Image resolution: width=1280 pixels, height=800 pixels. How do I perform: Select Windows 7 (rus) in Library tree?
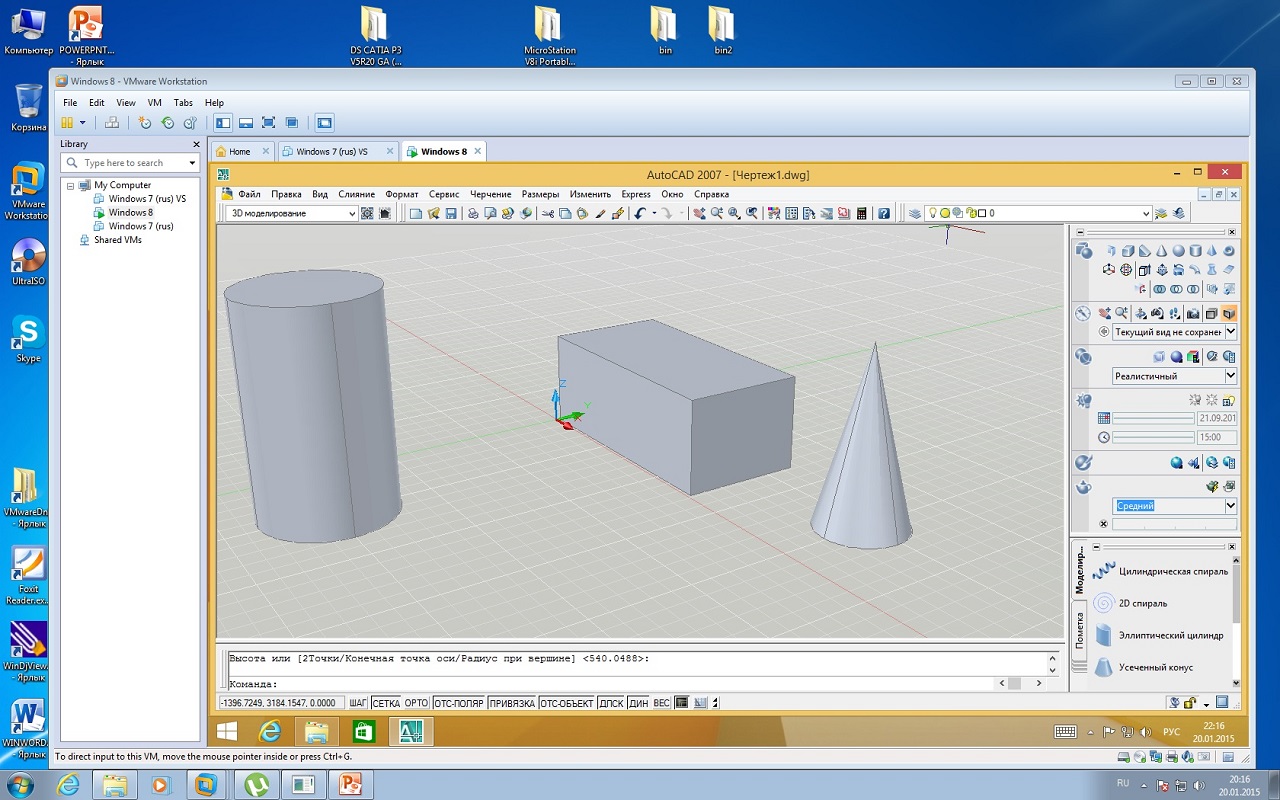pos(140,226)
